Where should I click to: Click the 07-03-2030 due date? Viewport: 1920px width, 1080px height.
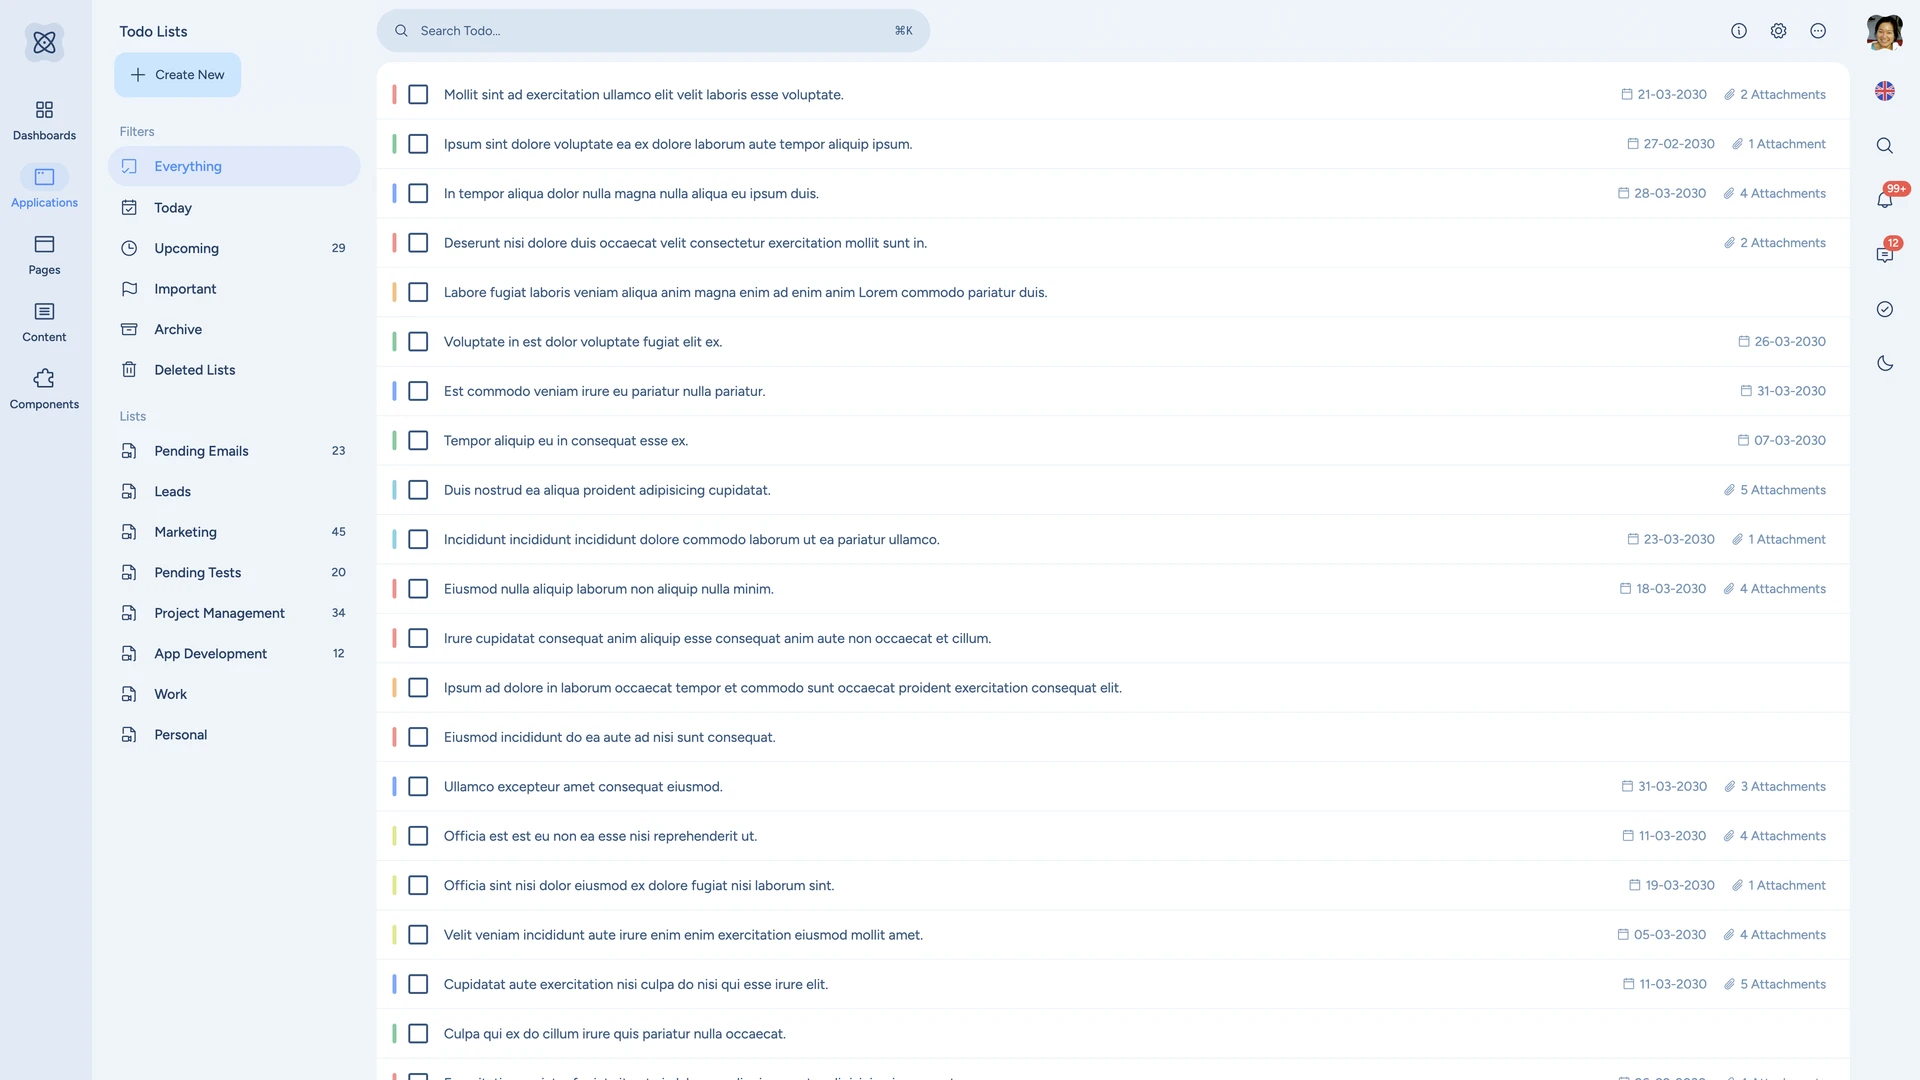(1782, 441)
